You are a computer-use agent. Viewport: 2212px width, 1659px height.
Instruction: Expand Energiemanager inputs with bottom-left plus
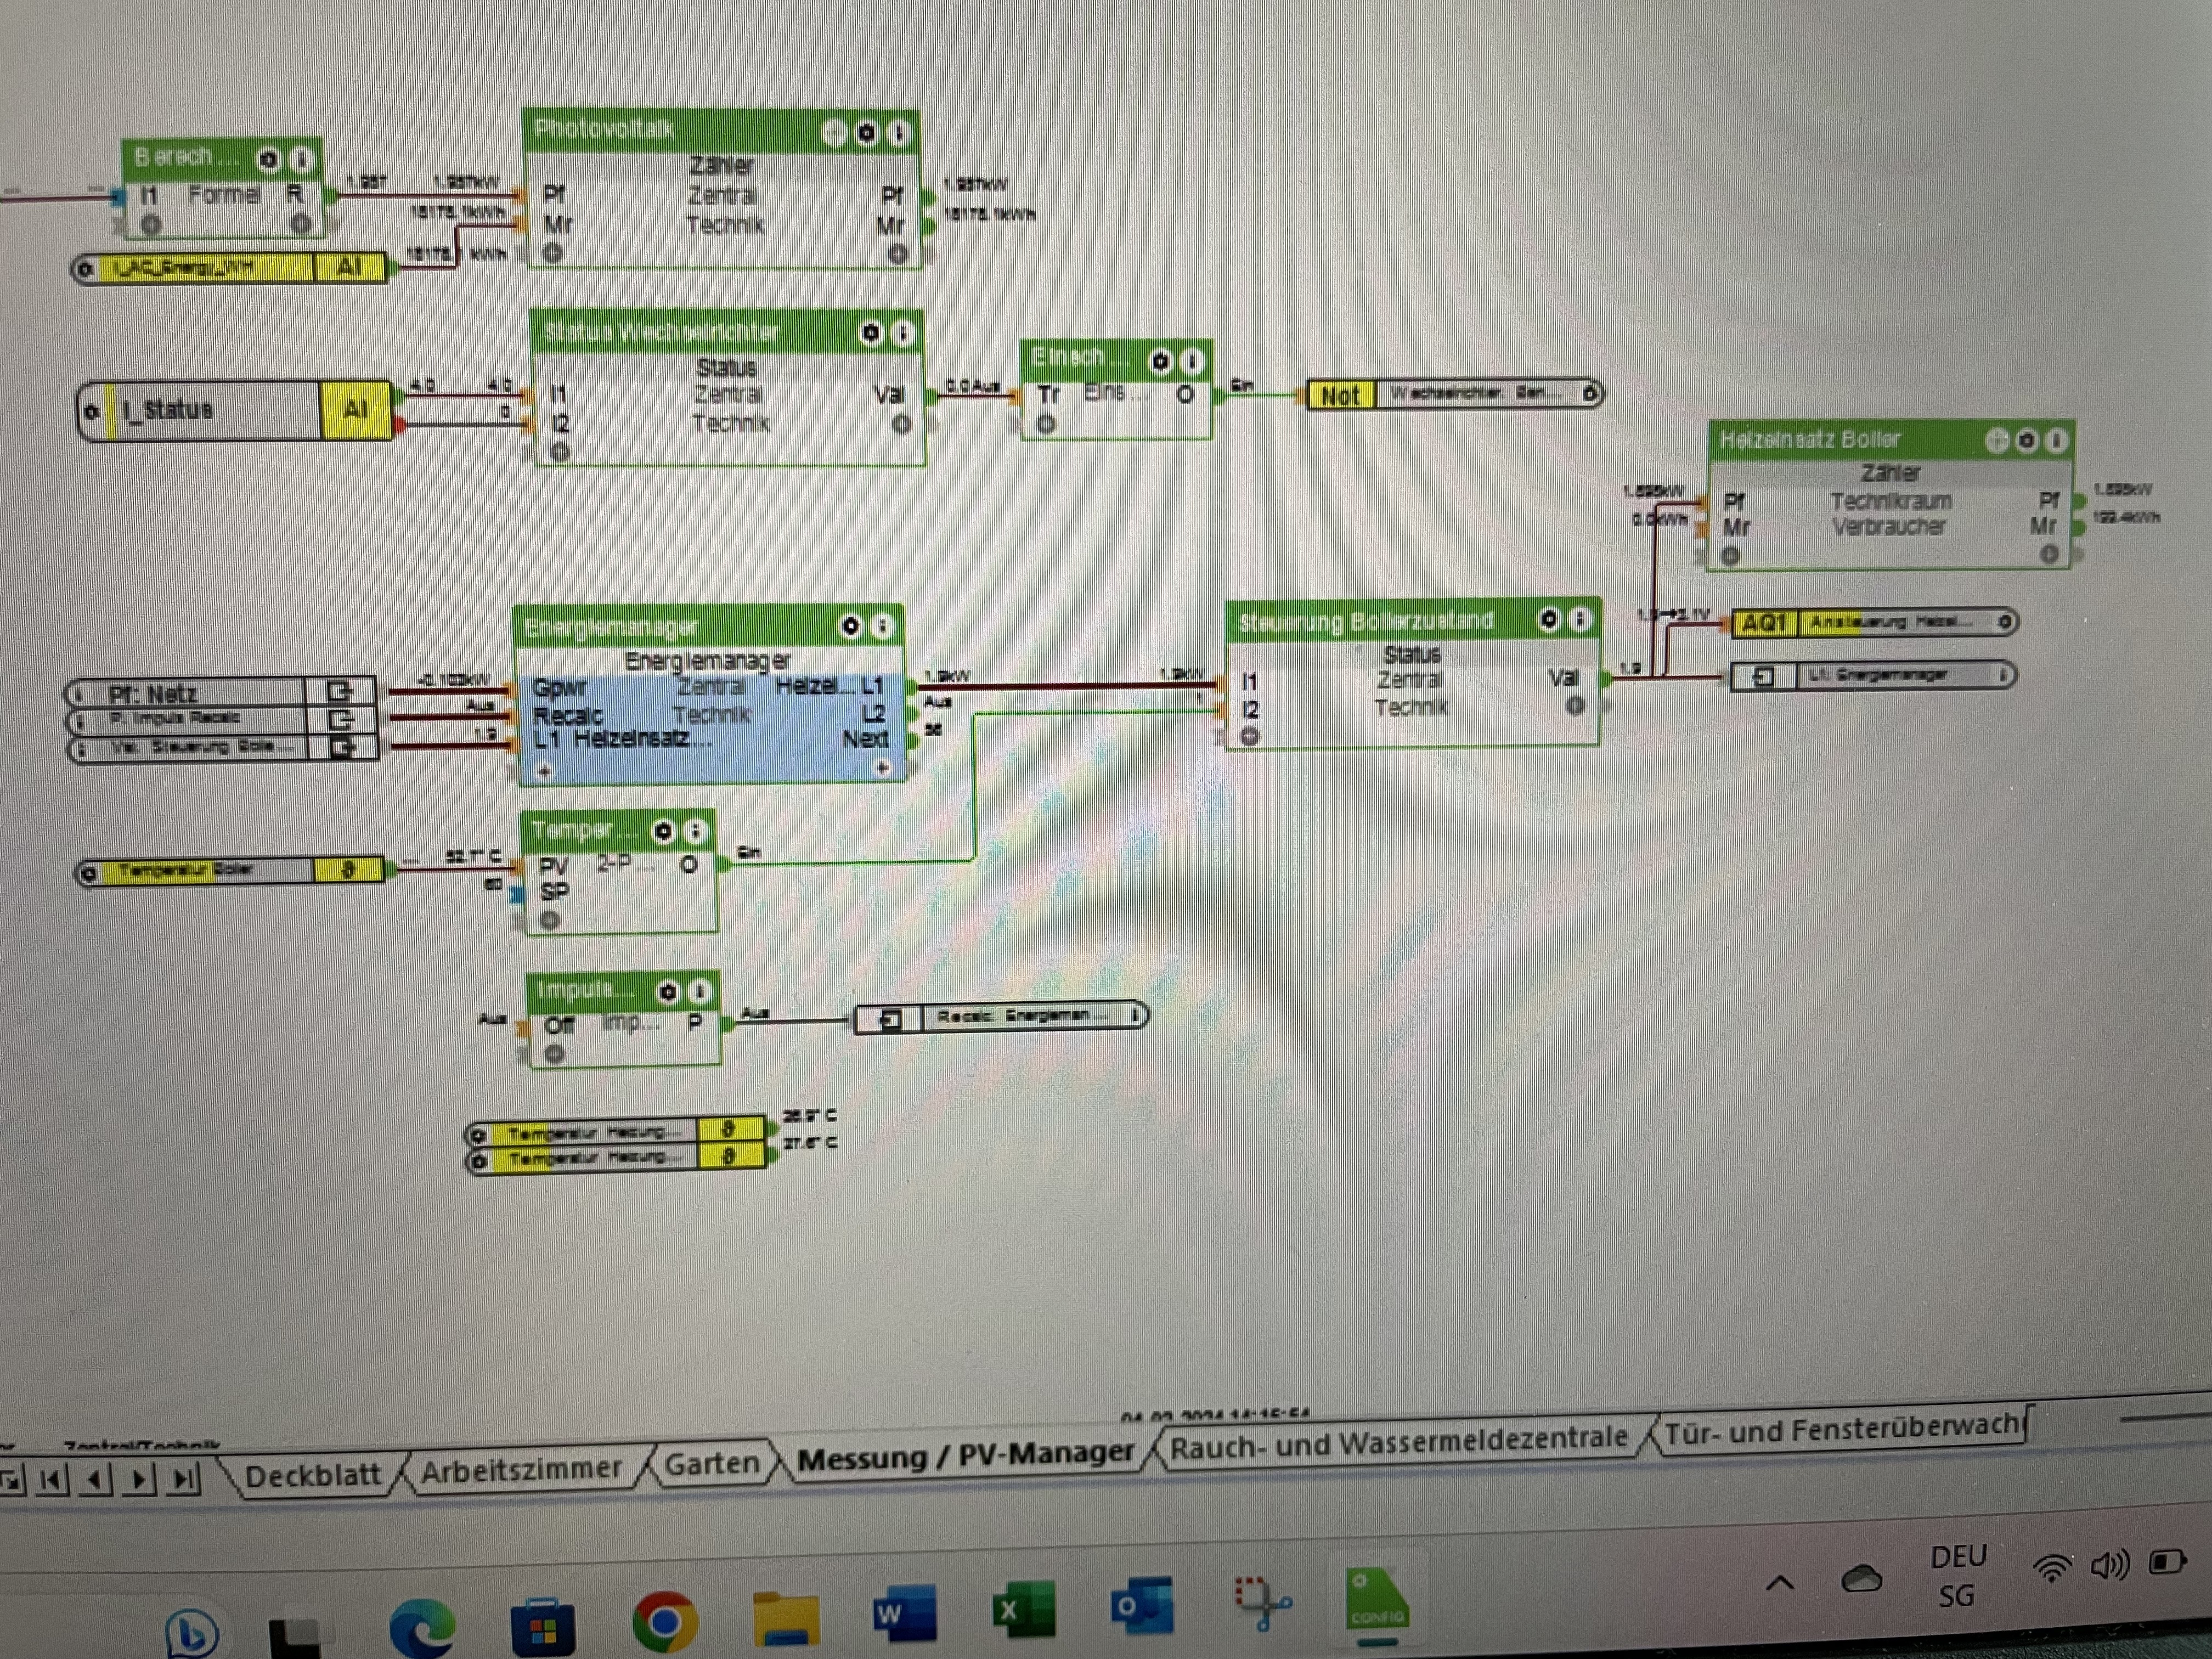545,771
